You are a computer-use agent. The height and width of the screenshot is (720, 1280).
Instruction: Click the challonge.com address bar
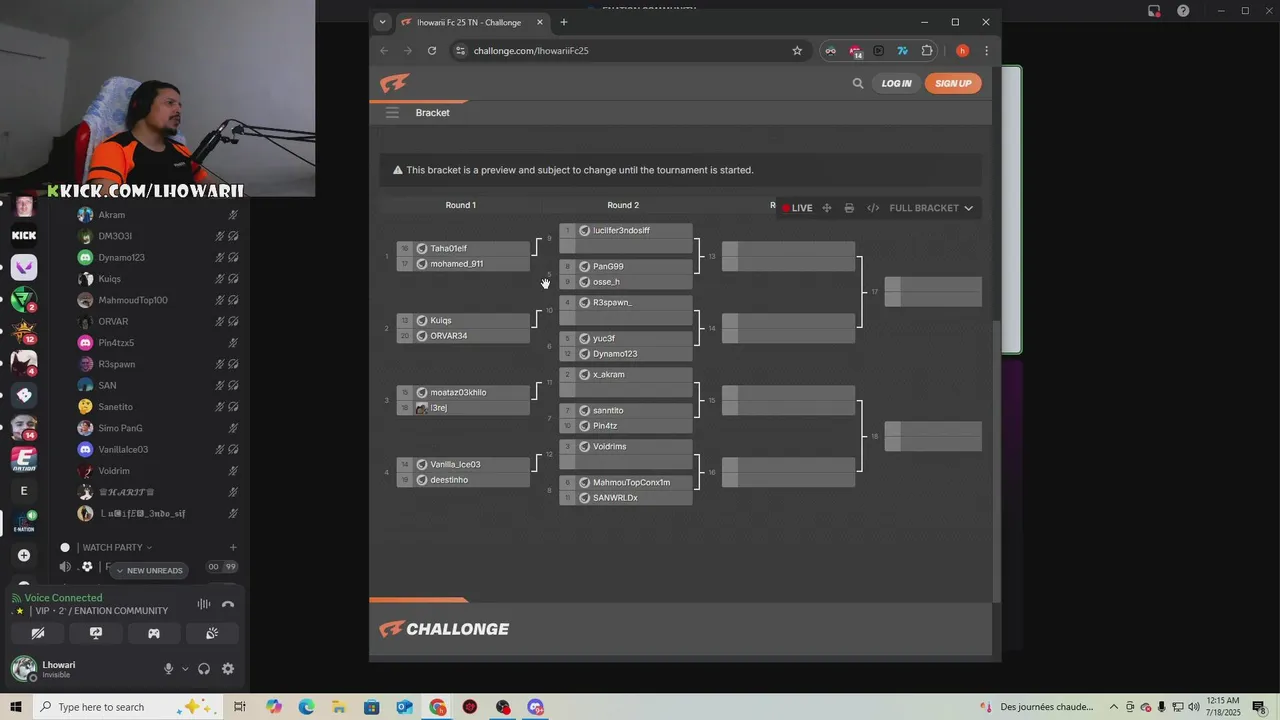click(630, 51)
